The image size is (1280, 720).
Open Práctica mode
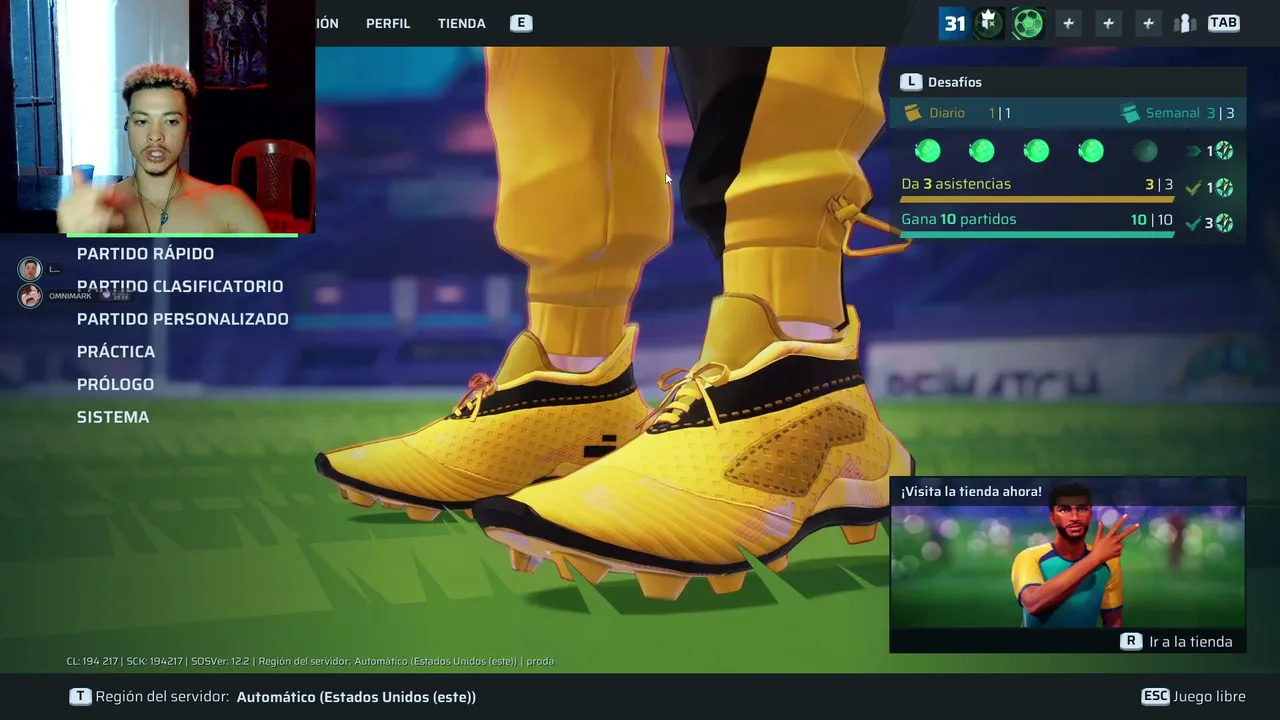116,352
